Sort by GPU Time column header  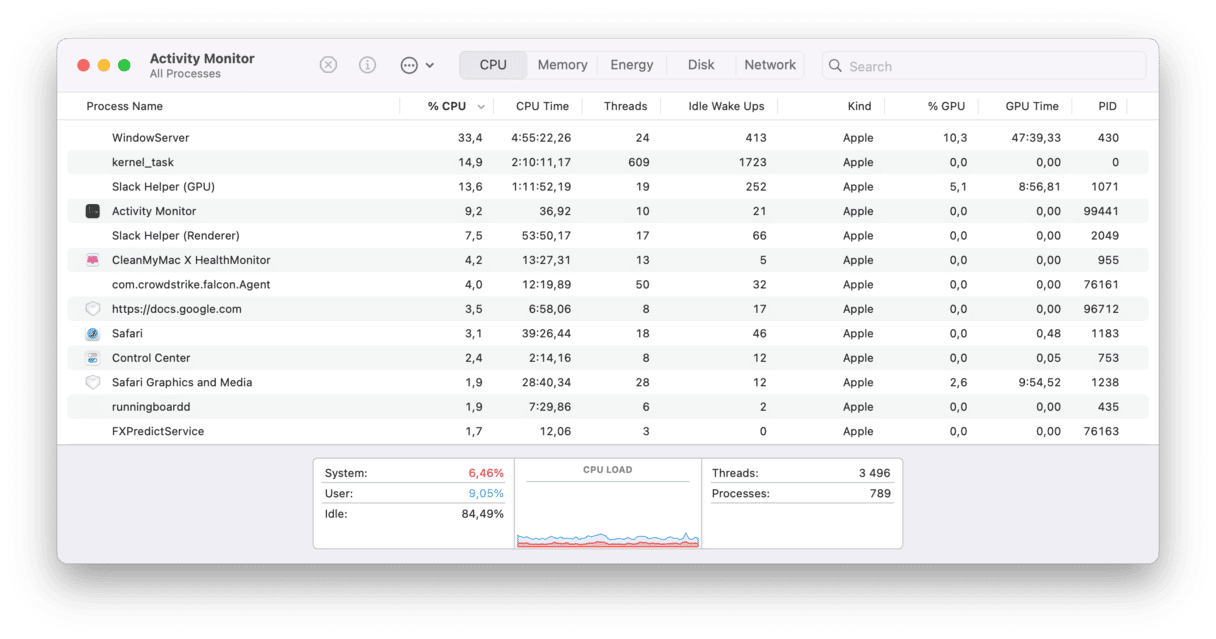pos(1032,106)
